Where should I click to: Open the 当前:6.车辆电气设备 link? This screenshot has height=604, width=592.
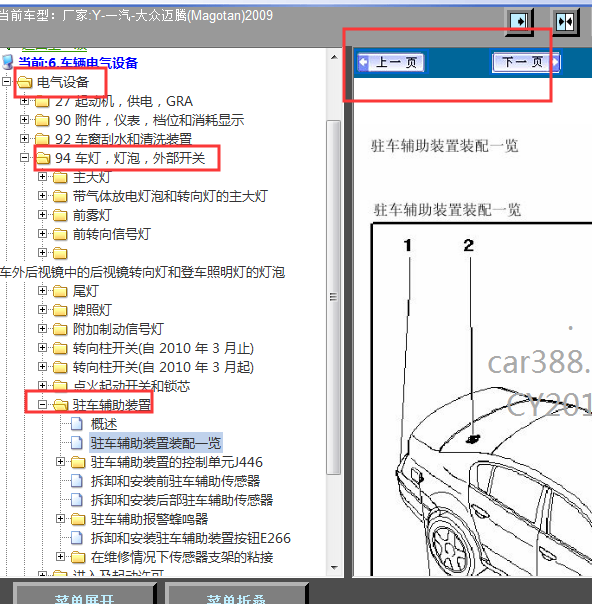click(x=78, y=63)
